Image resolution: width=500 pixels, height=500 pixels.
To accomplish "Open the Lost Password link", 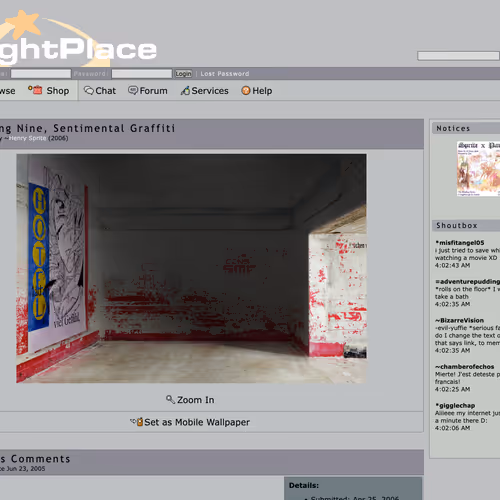I will click(225, 74).
